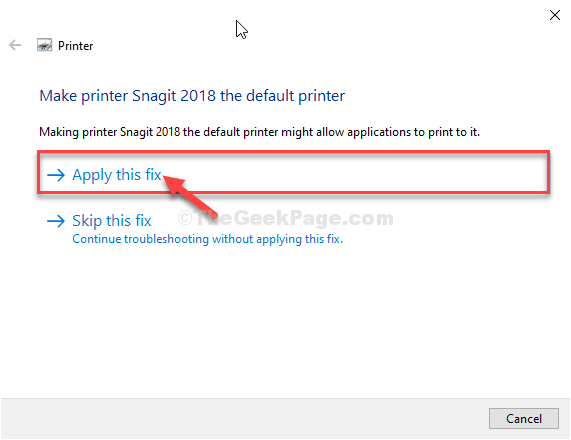571x440 pixels.
Task: Click inside the red highlighted Apply fix box
Action: 294,172
